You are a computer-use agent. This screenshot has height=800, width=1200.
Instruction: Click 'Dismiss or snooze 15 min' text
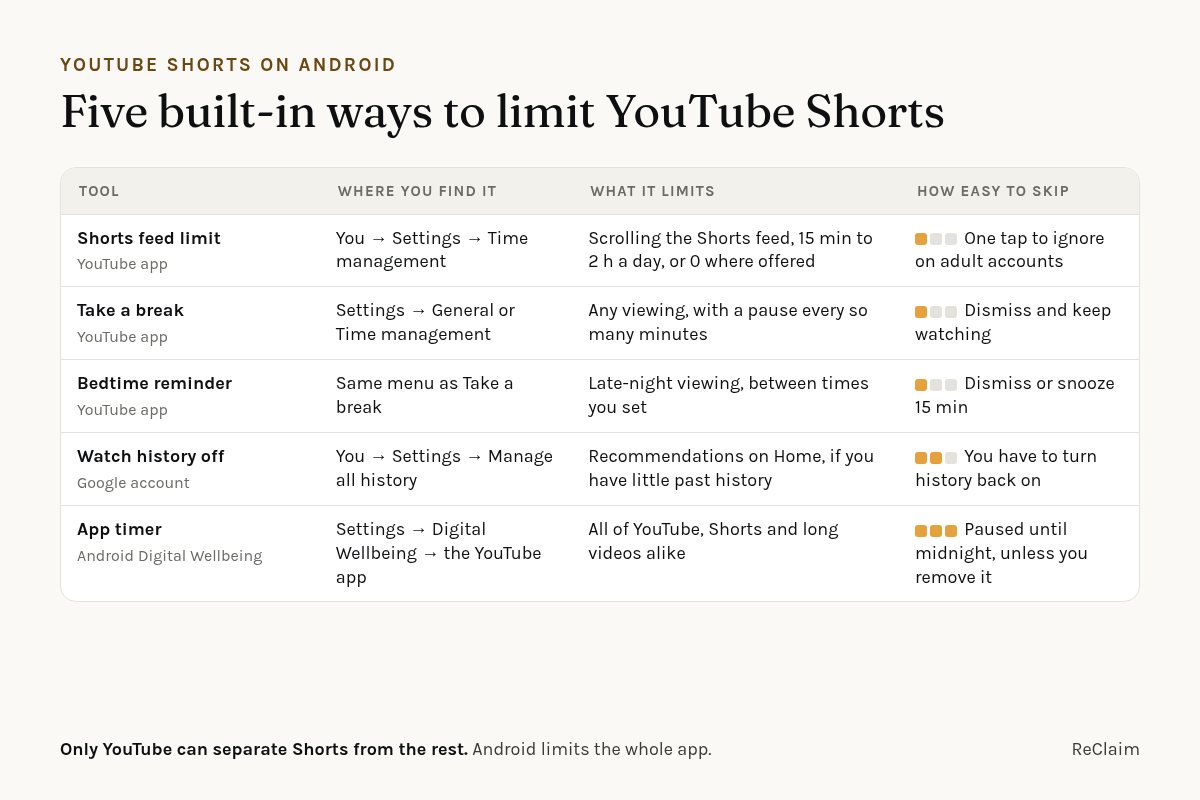click(1015, 395)
